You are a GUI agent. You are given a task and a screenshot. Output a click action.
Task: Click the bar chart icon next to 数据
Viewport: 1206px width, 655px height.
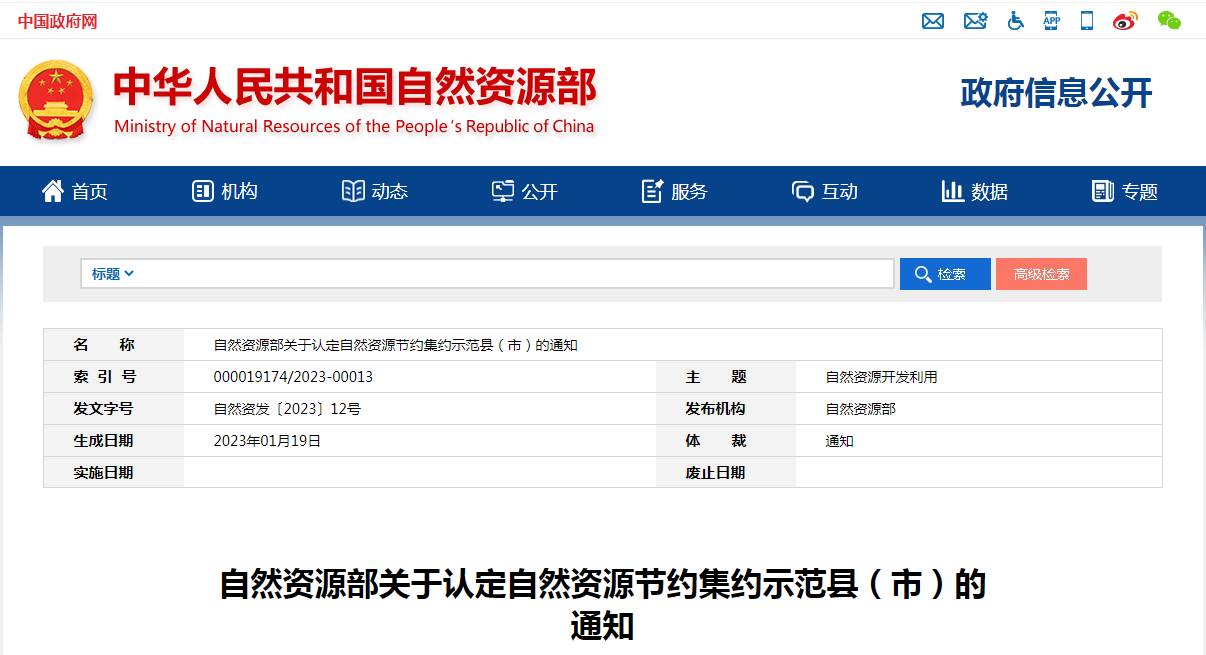tap(951, 190)
